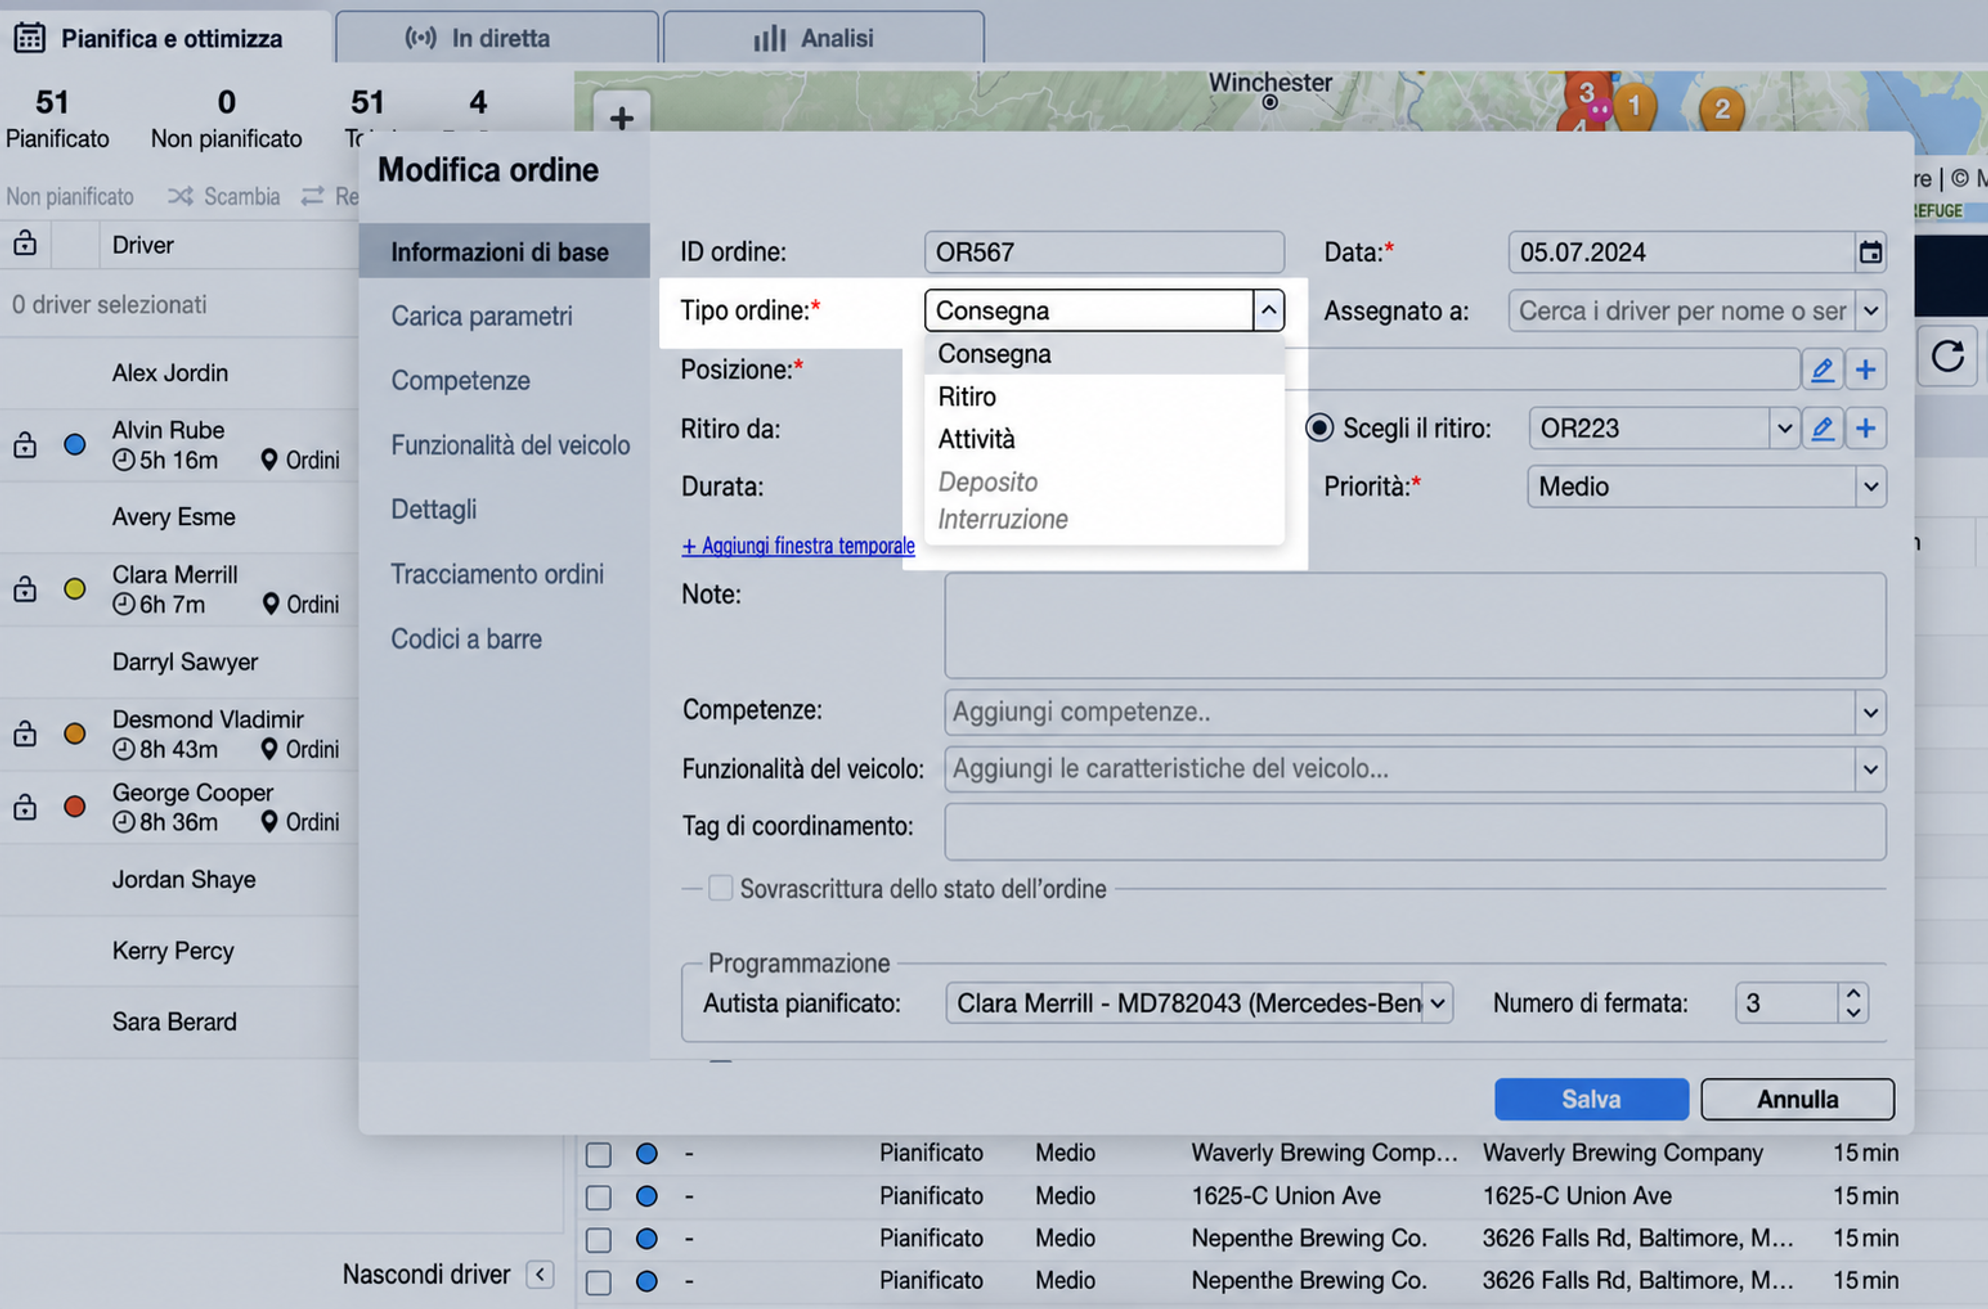Click the lock icon in Driver header

[25, 243]
